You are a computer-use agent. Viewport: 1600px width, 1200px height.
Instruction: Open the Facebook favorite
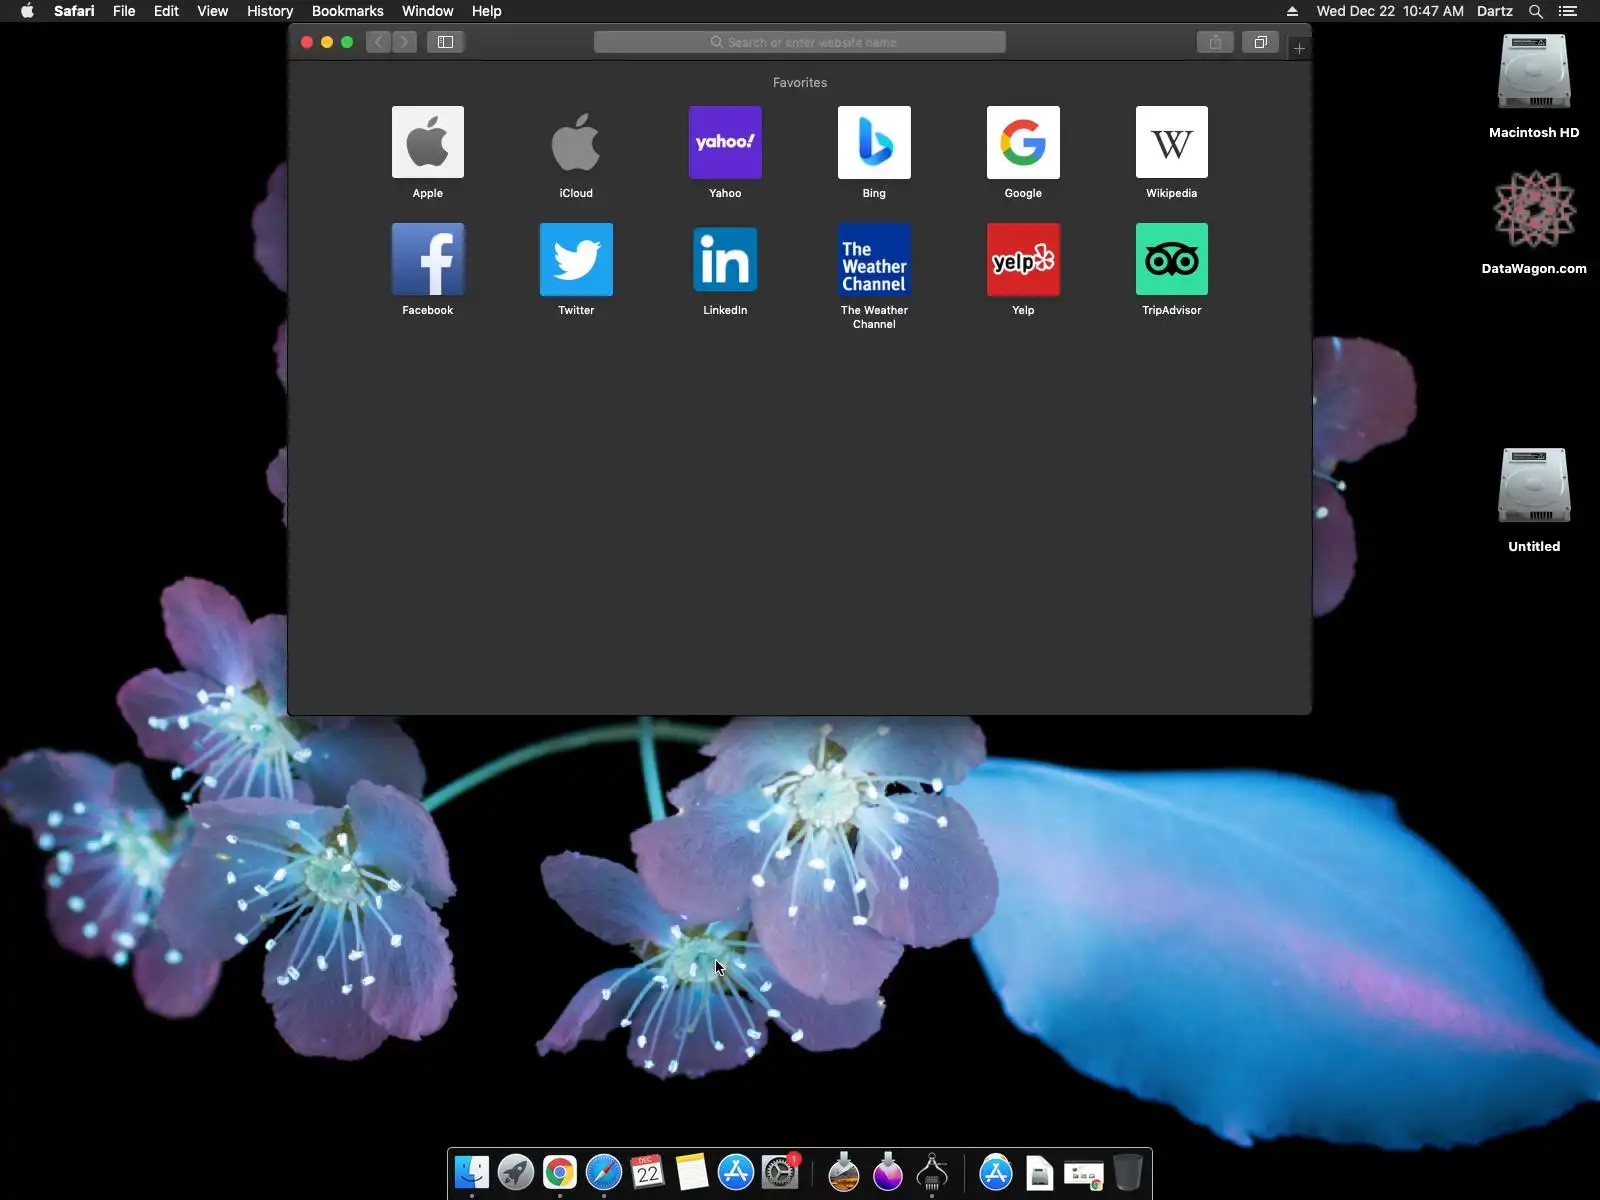tap(428, 259)
